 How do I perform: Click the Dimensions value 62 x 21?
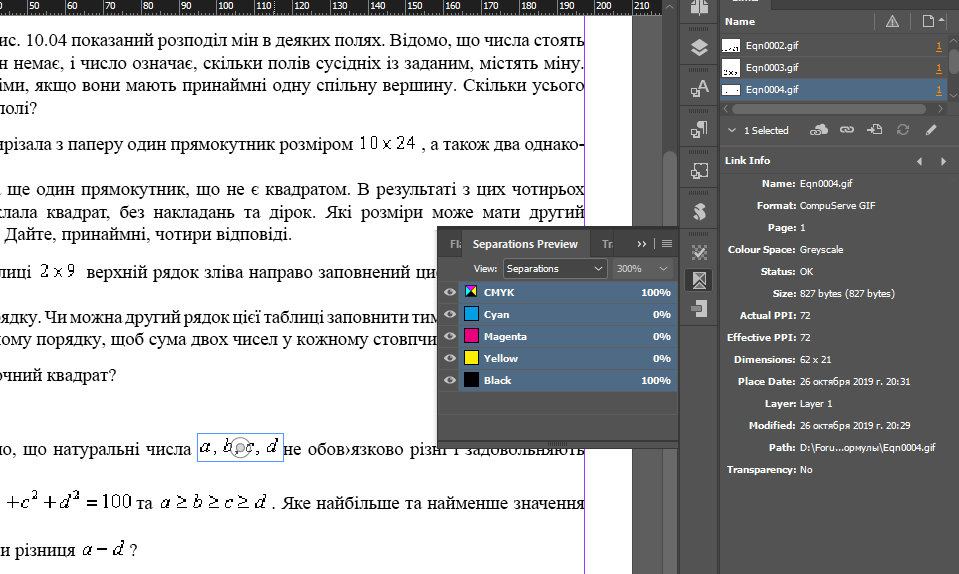[815, 359]
